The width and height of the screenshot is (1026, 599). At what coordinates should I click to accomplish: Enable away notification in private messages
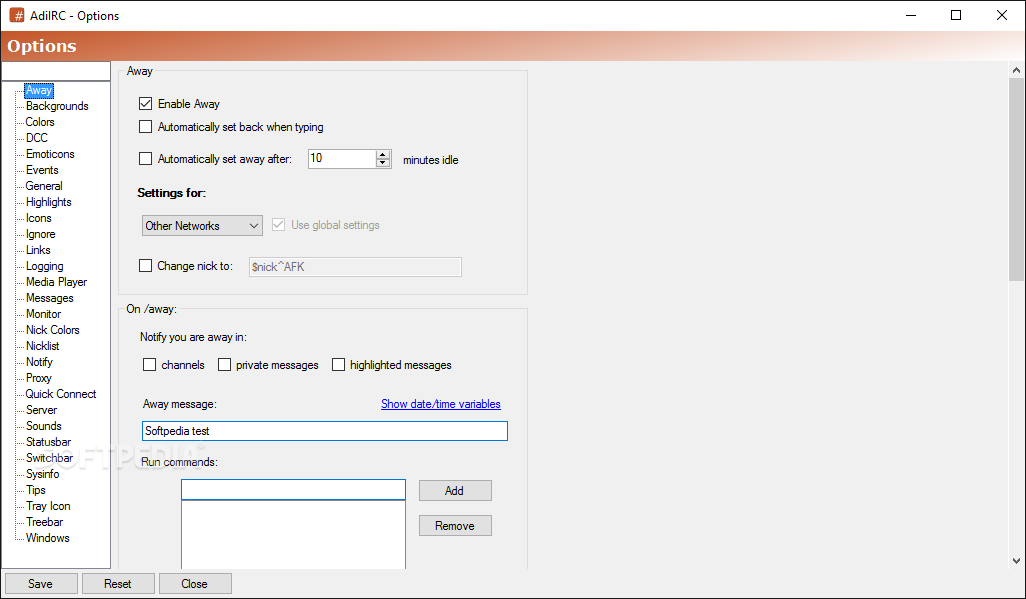(x=224, y=365)
